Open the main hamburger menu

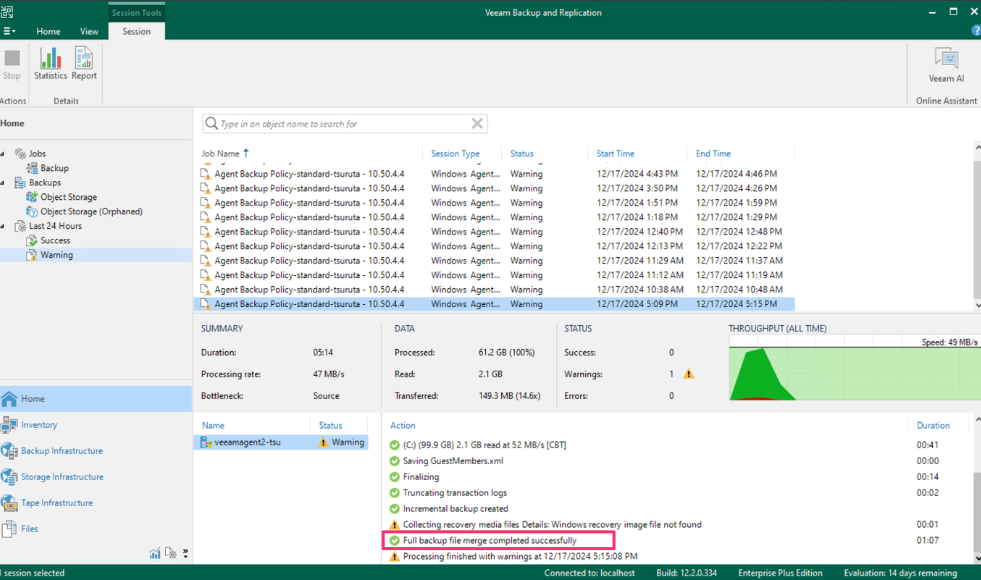(9, 31)
